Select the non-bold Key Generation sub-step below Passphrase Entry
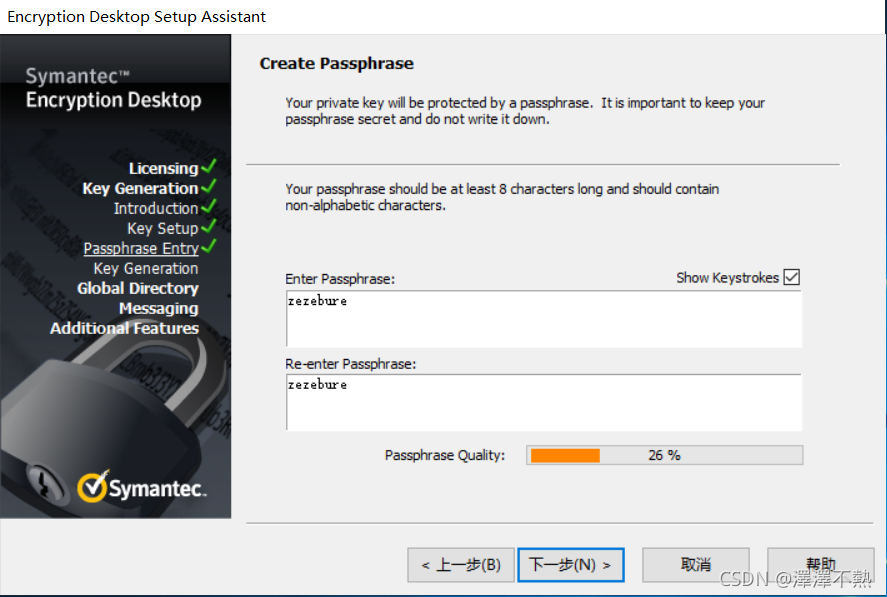 click(x=146, y=268)
